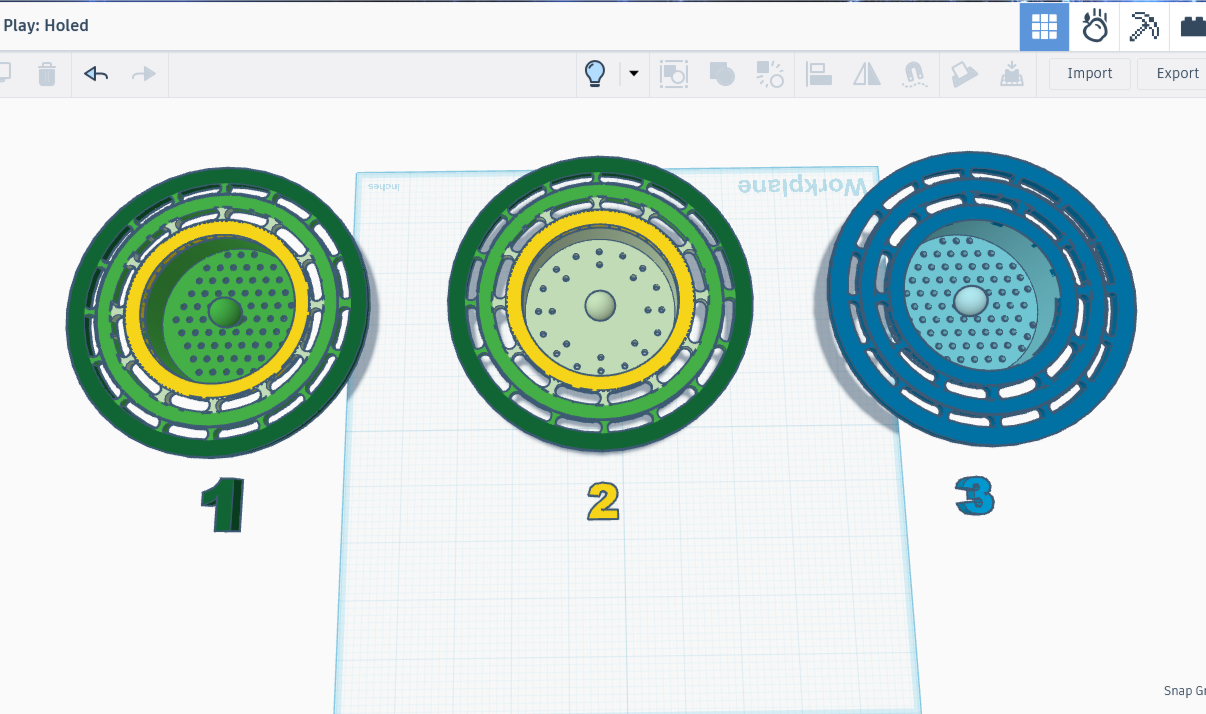1206x714 pixels.
Task: Open Sim Lab with the falling apple icon
Action: click(1095, 26)
